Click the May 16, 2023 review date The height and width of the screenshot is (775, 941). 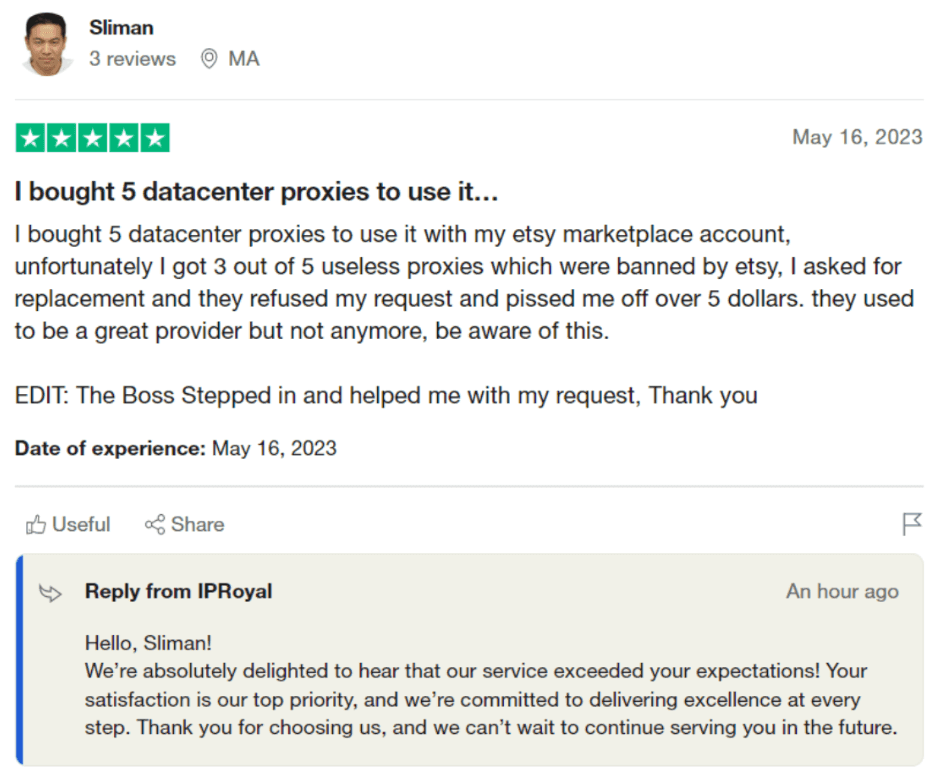point(857,137)
